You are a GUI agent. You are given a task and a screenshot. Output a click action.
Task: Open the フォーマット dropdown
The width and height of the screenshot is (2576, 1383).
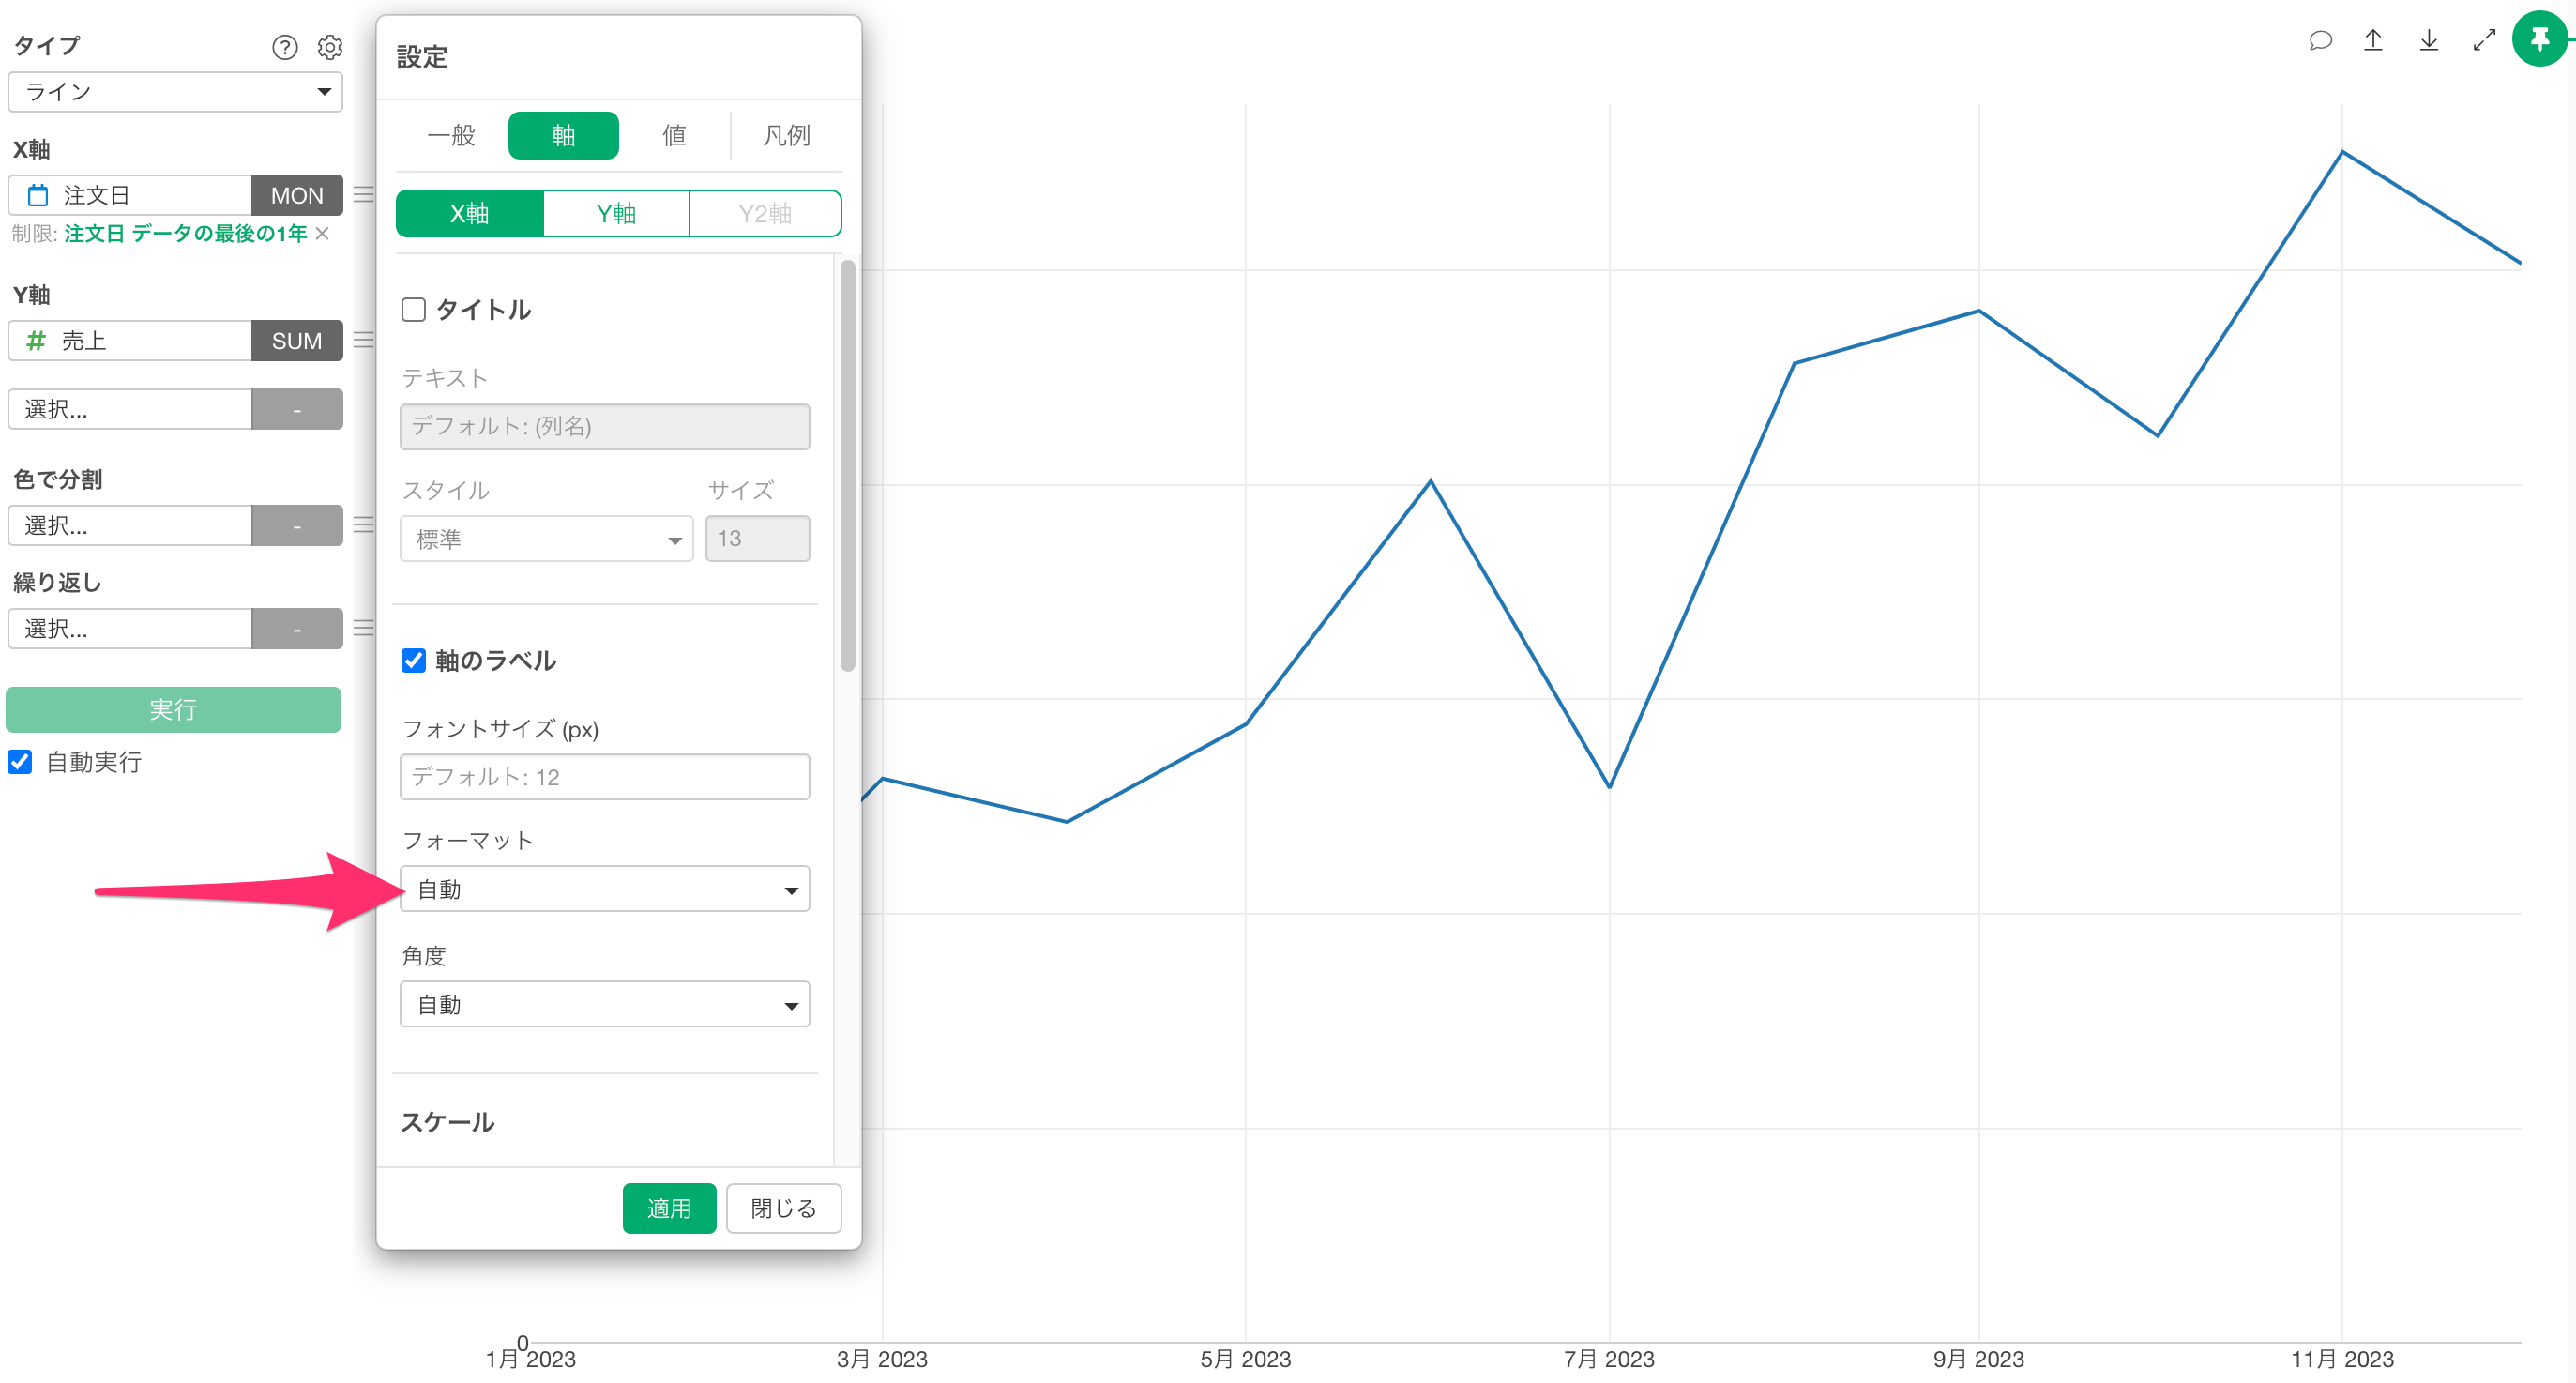point(604,889)
